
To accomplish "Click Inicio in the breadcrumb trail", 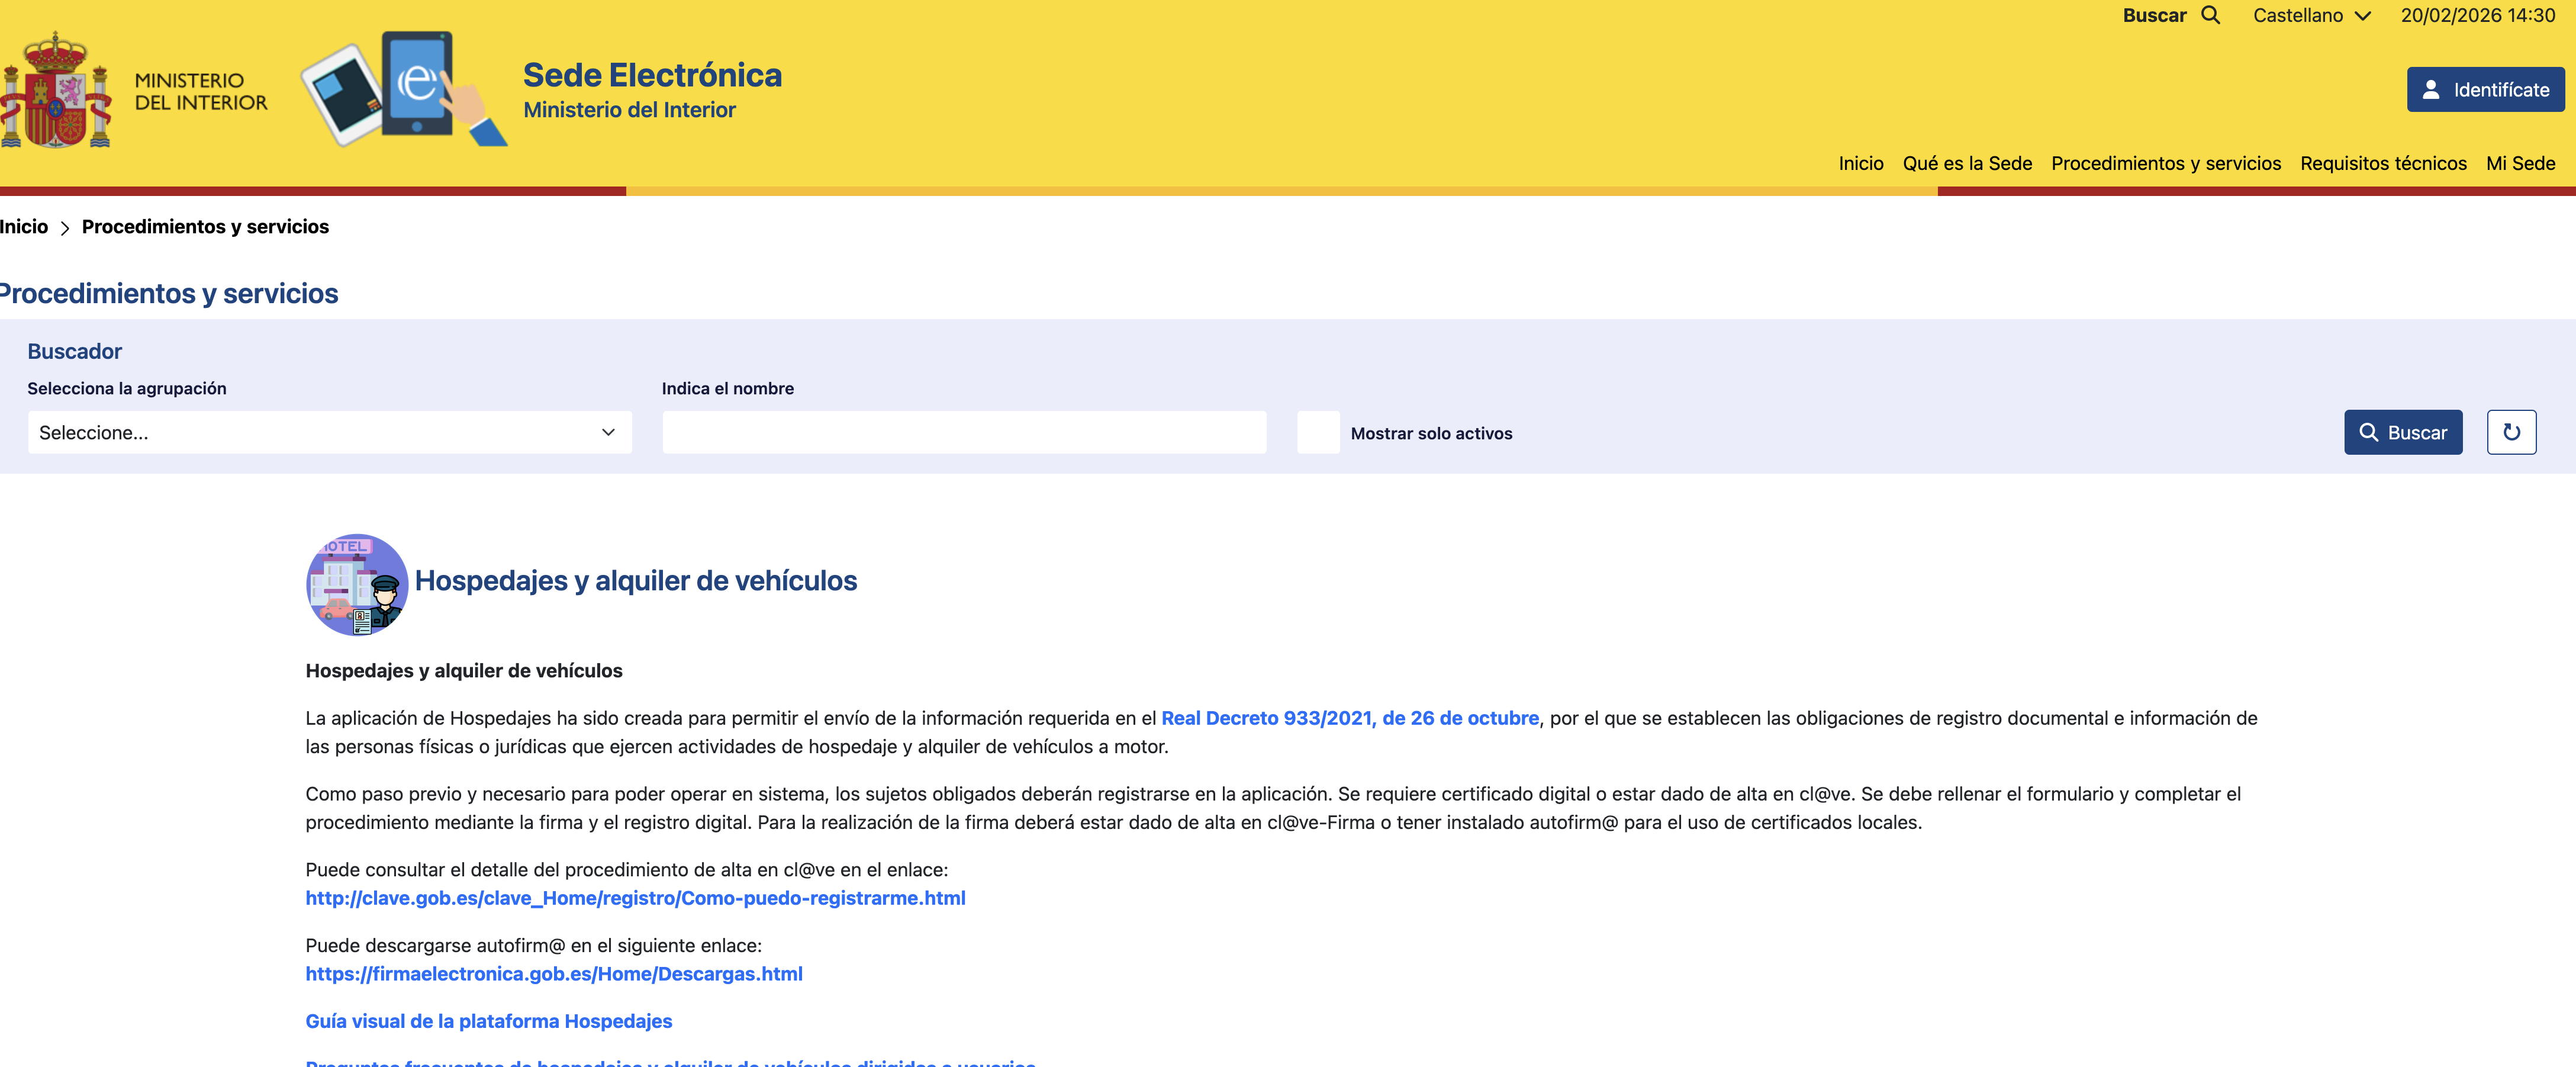I will 24,227.
